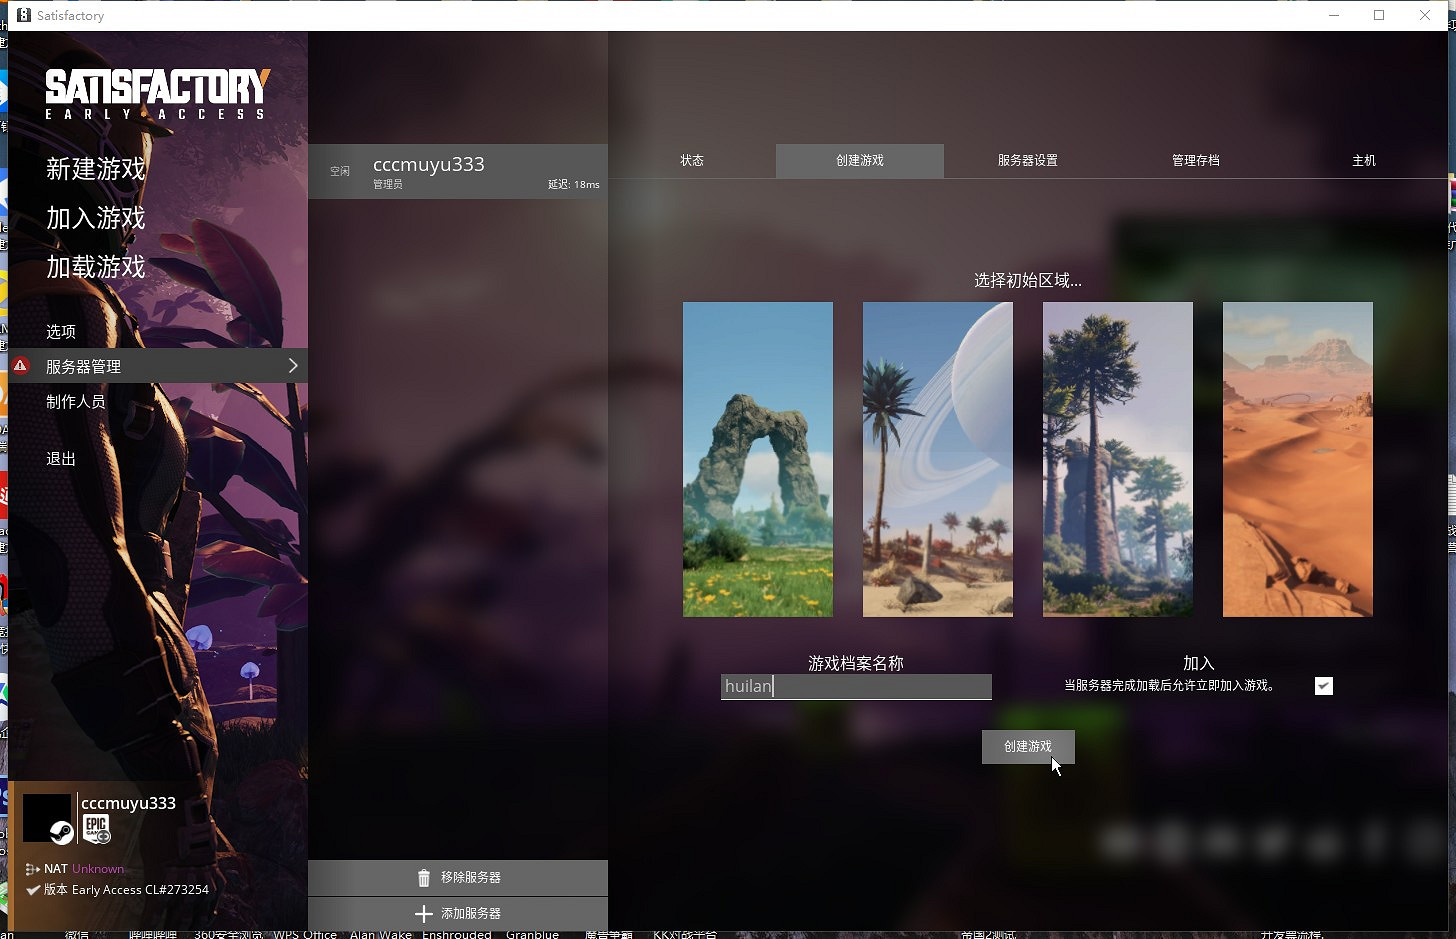Click the version checkmark icon beside 版本

(33, 890)
